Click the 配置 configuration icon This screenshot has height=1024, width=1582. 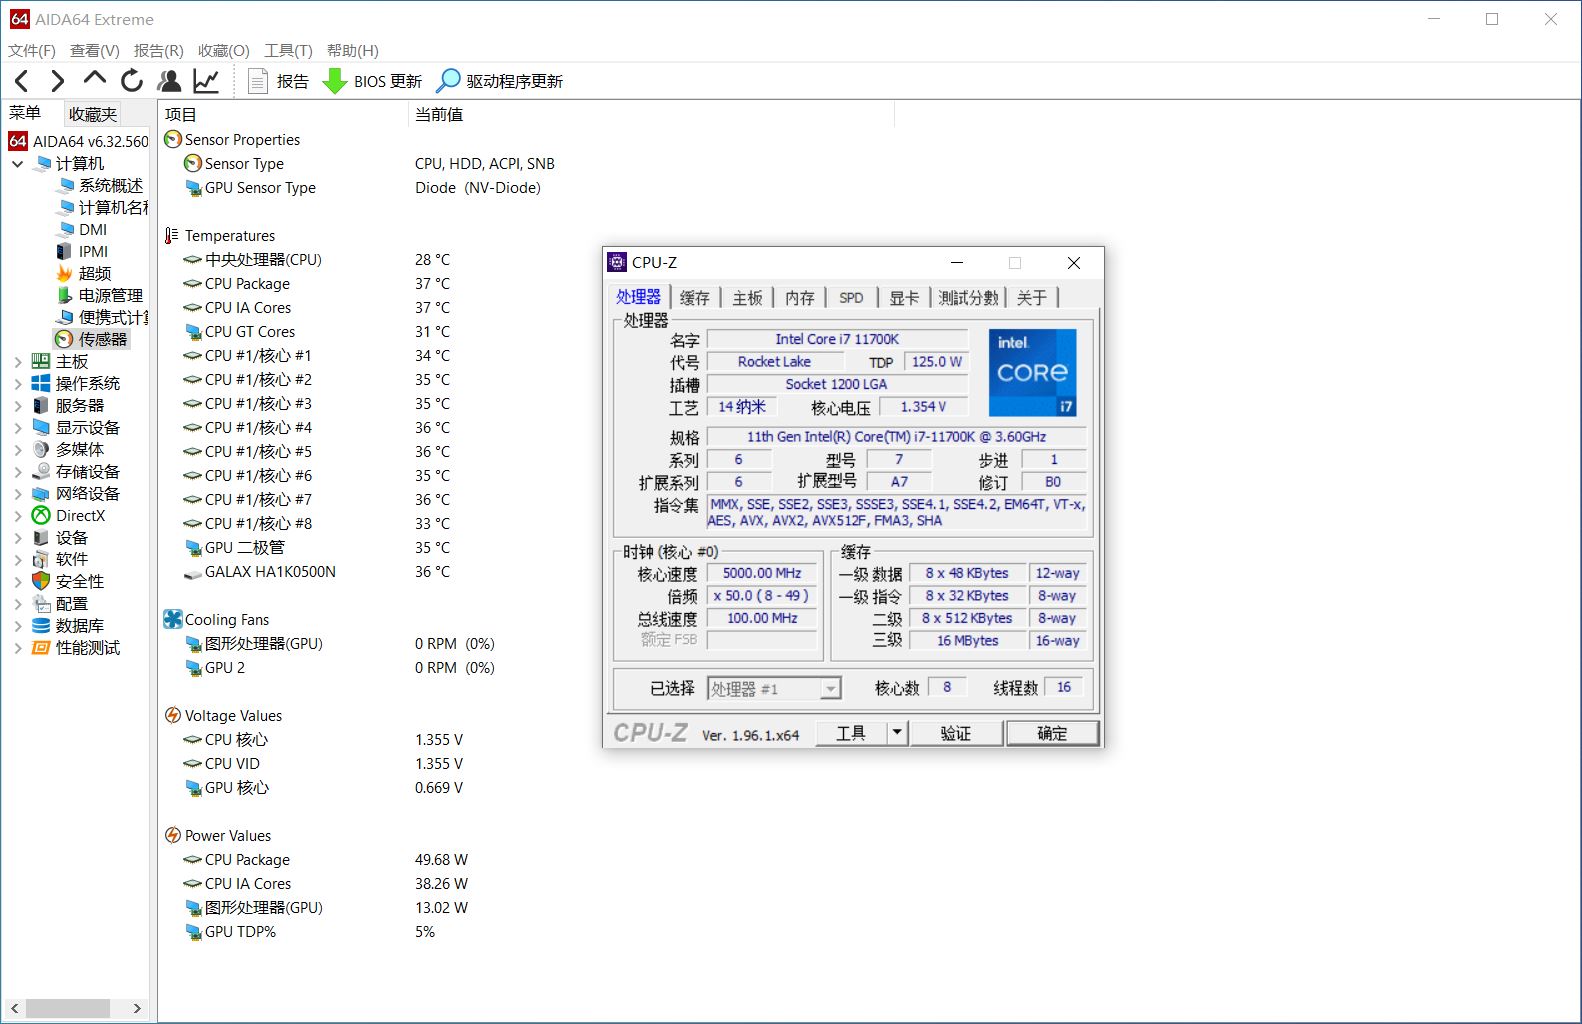[41, 604]
